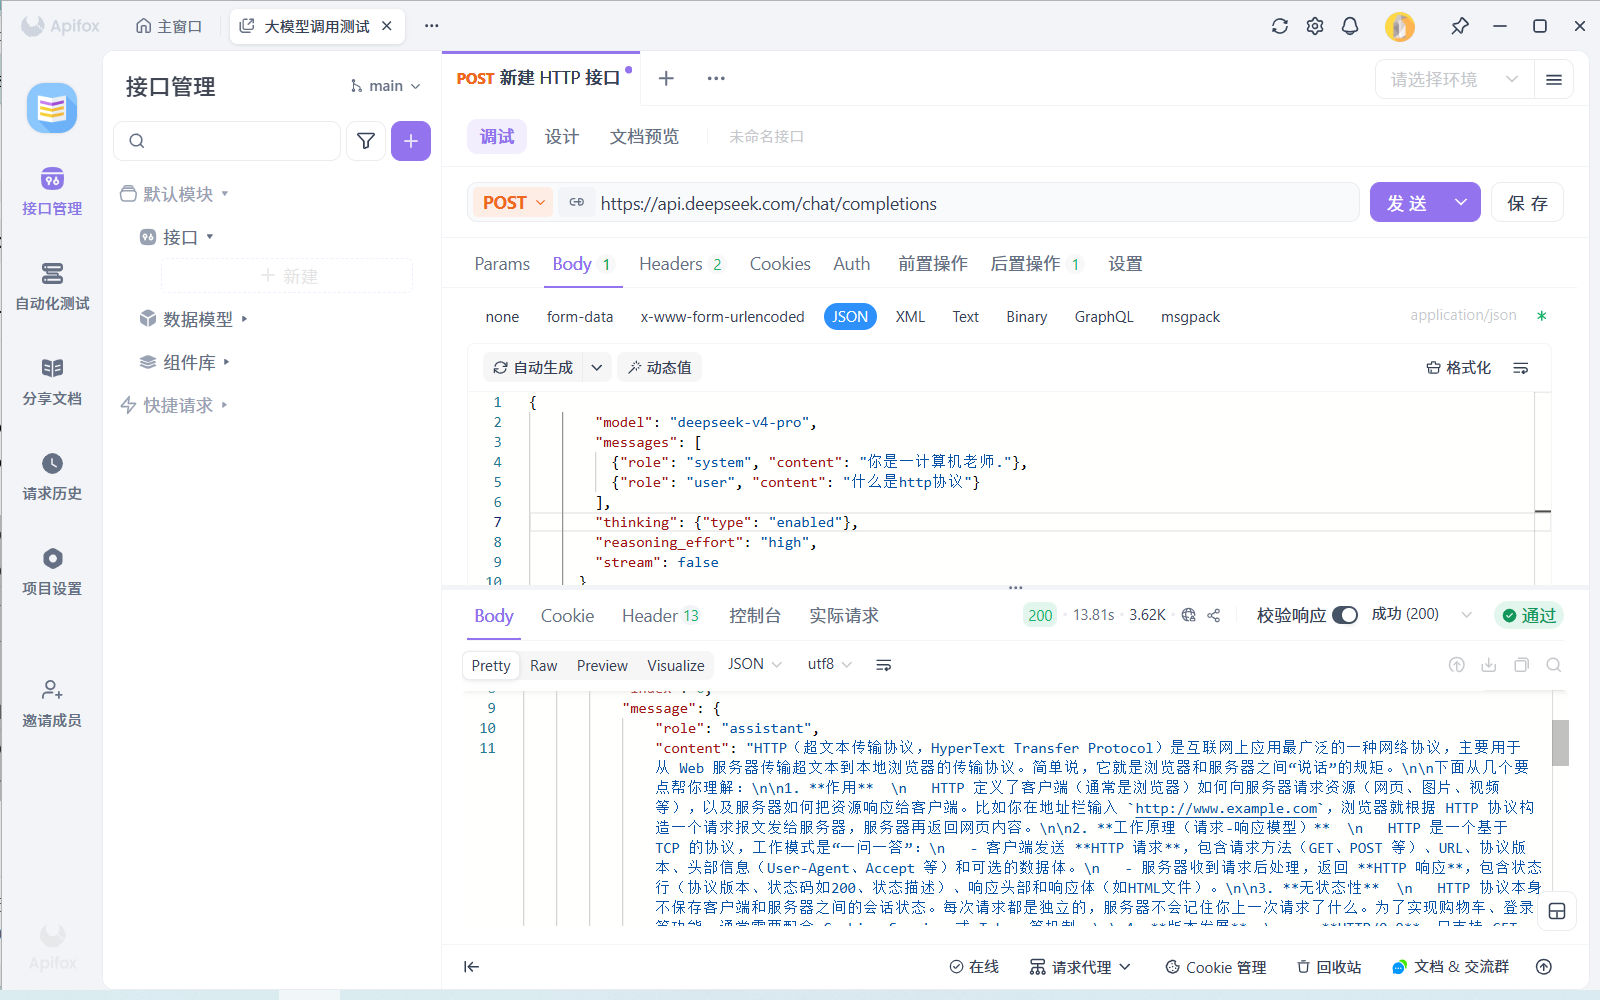
Task: Open the POST method dropdown
Action: [x=512, y=203]
